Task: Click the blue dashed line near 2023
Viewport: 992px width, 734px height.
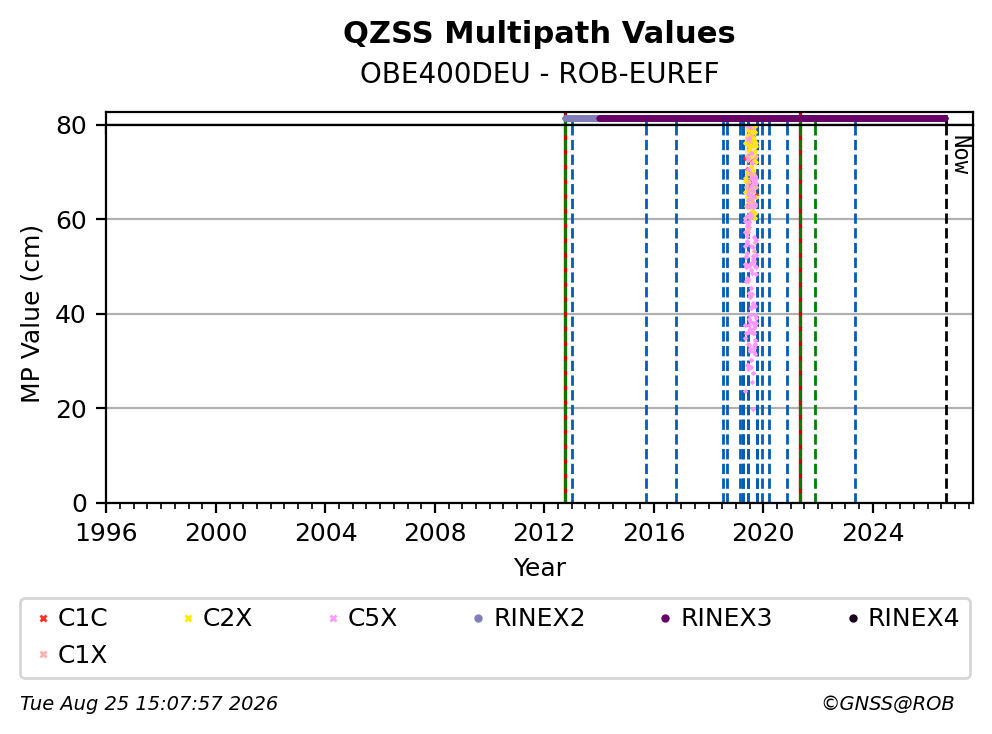Action: pos(855,313)
